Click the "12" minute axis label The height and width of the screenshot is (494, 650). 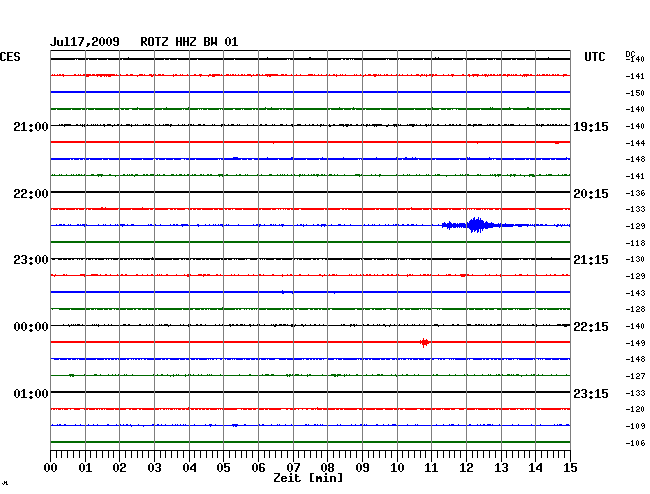coord(466,468)
